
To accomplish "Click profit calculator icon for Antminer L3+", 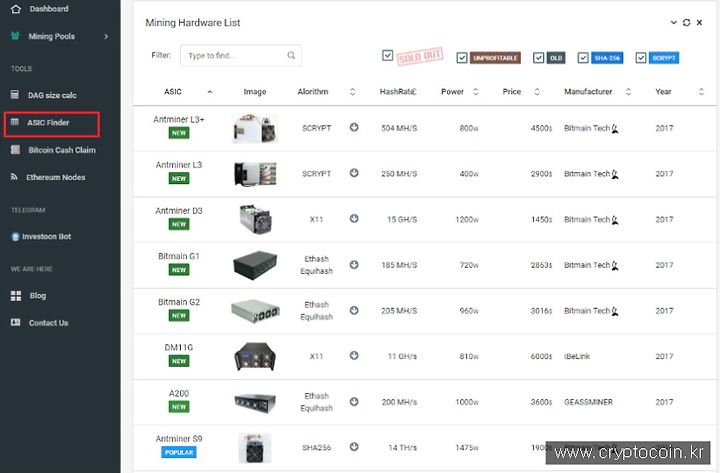I will [x=354, y=127].
